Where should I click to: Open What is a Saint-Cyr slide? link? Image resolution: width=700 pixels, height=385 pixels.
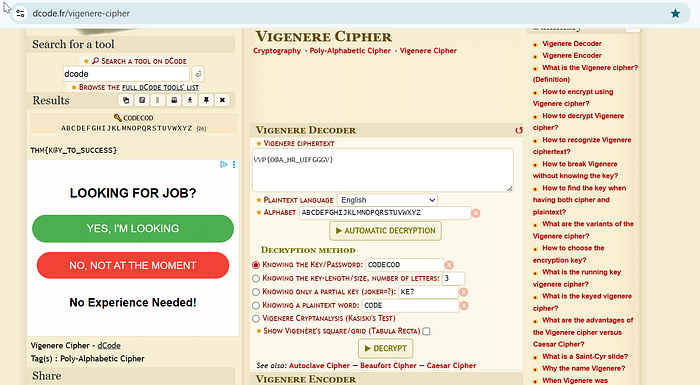(585, 357)
